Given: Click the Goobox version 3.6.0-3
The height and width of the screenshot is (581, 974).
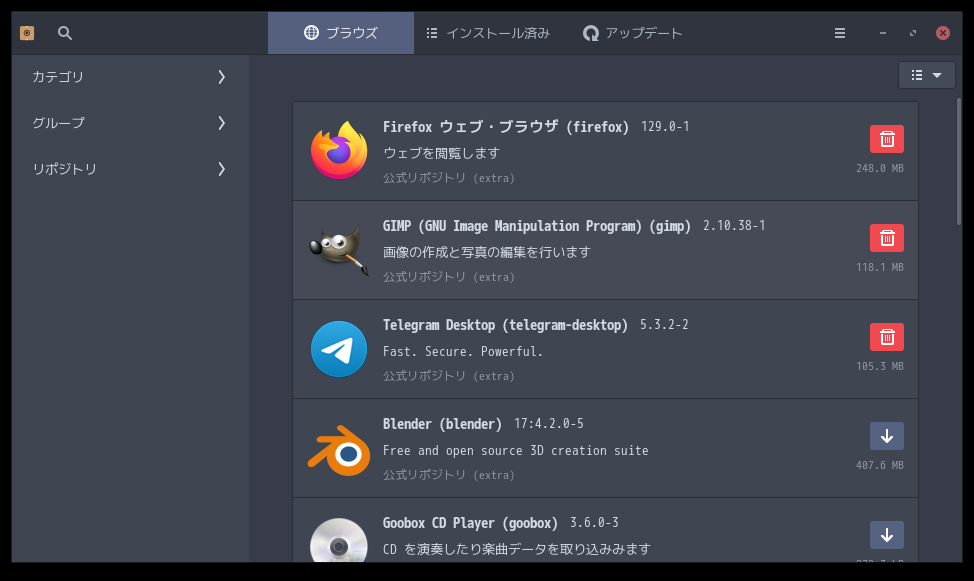Looking at the screenshot, I should coord(594,523).
